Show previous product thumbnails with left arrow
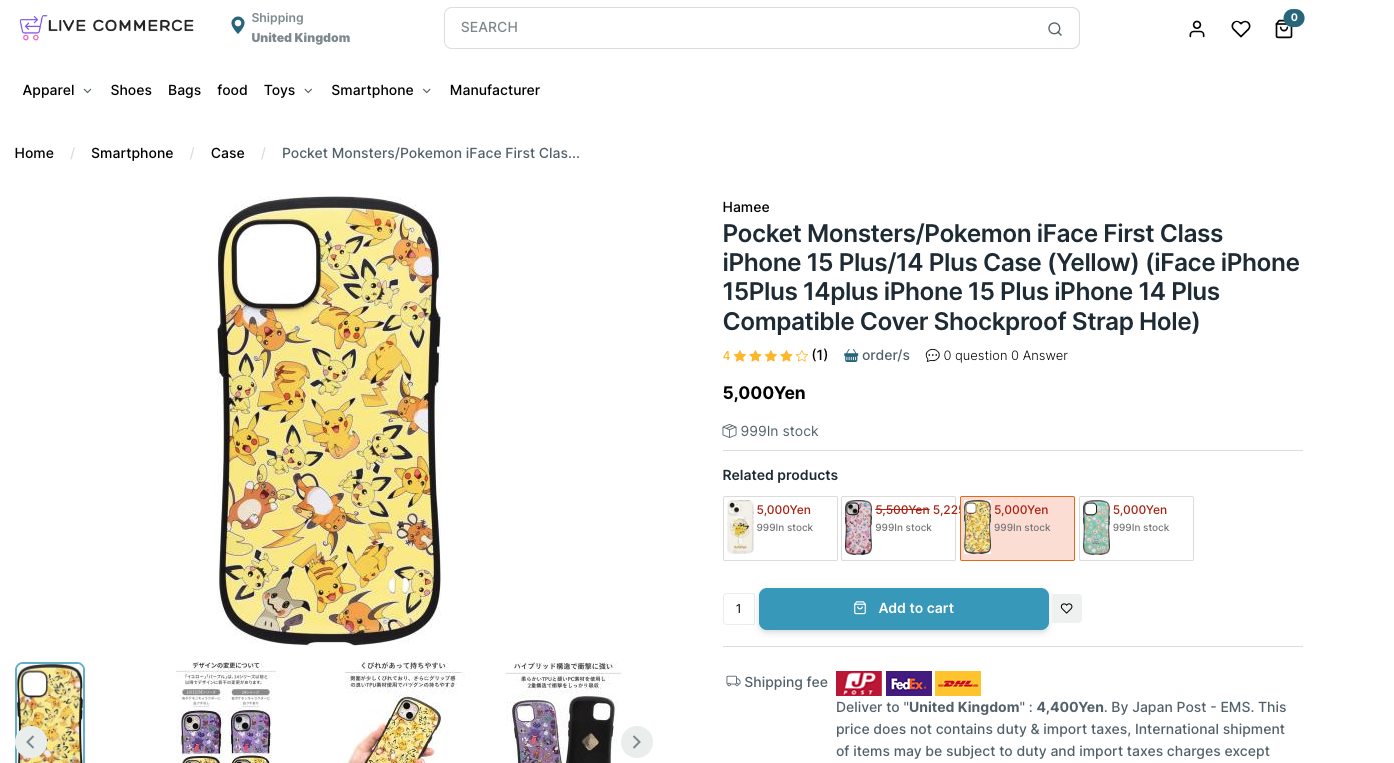Screen dimensions: 1394x763 click(31, 742)
